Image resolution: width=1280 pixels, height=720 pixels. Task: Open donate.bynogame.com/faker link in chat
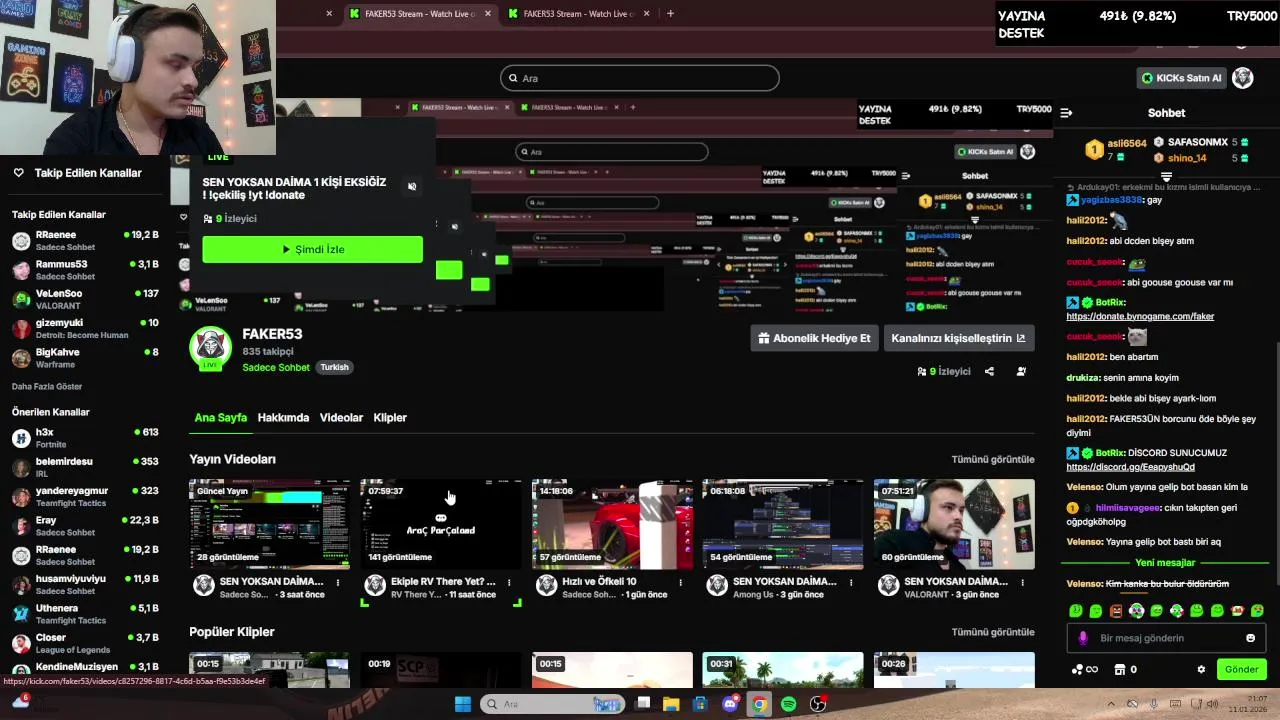(1140, 316)
